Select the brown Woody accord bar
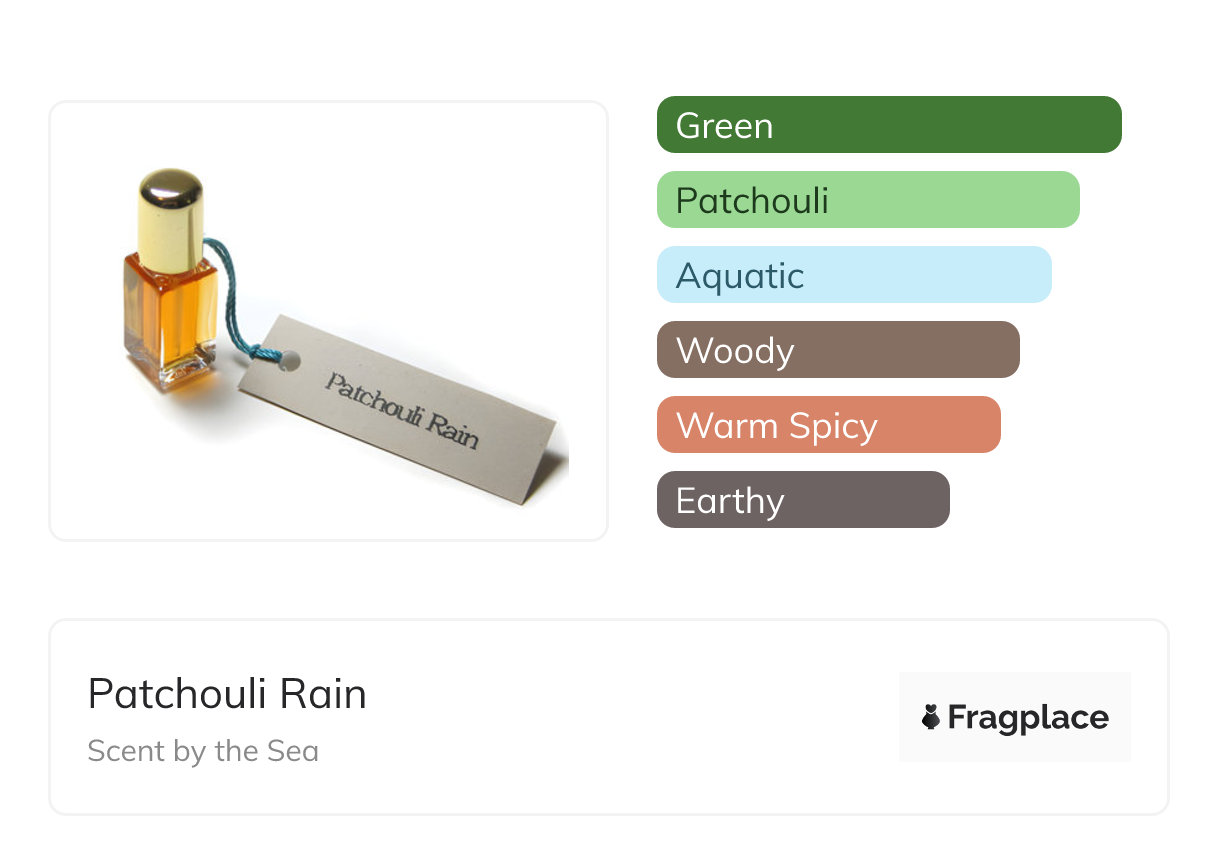The height and width of the screenshot is (864, 1218). tap(837, 350)
